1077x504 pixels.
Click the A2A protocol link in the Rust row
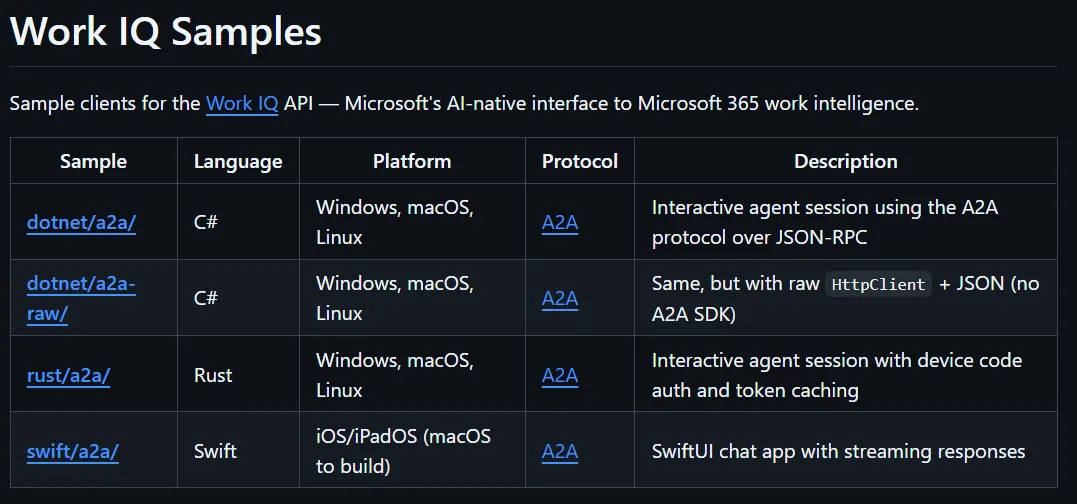tap(560, 376)
